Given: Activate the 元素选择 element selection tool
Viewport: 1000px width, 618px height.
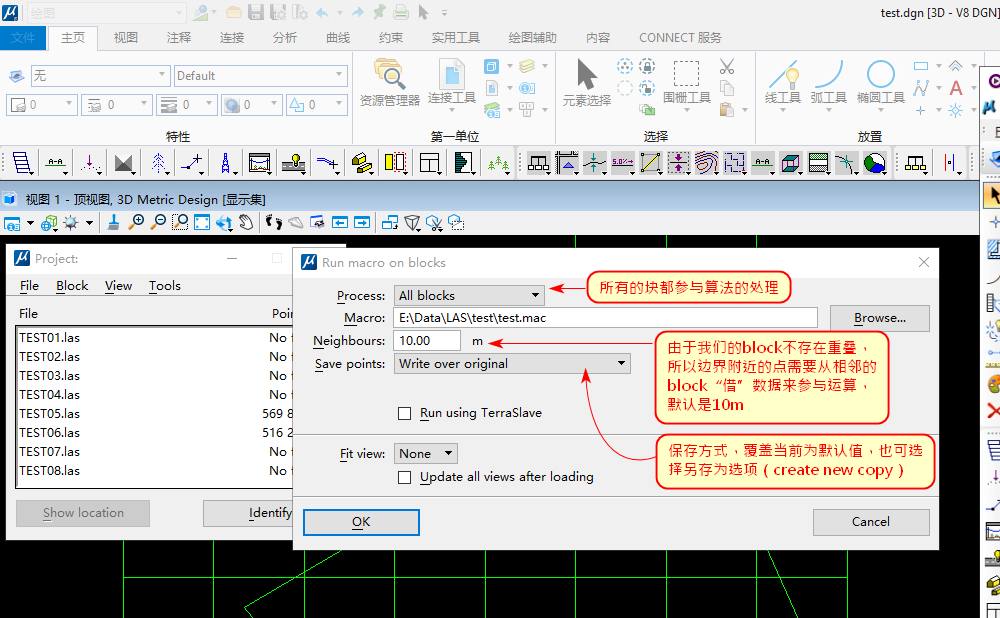Looking at the screenshot, I should 587,83.
